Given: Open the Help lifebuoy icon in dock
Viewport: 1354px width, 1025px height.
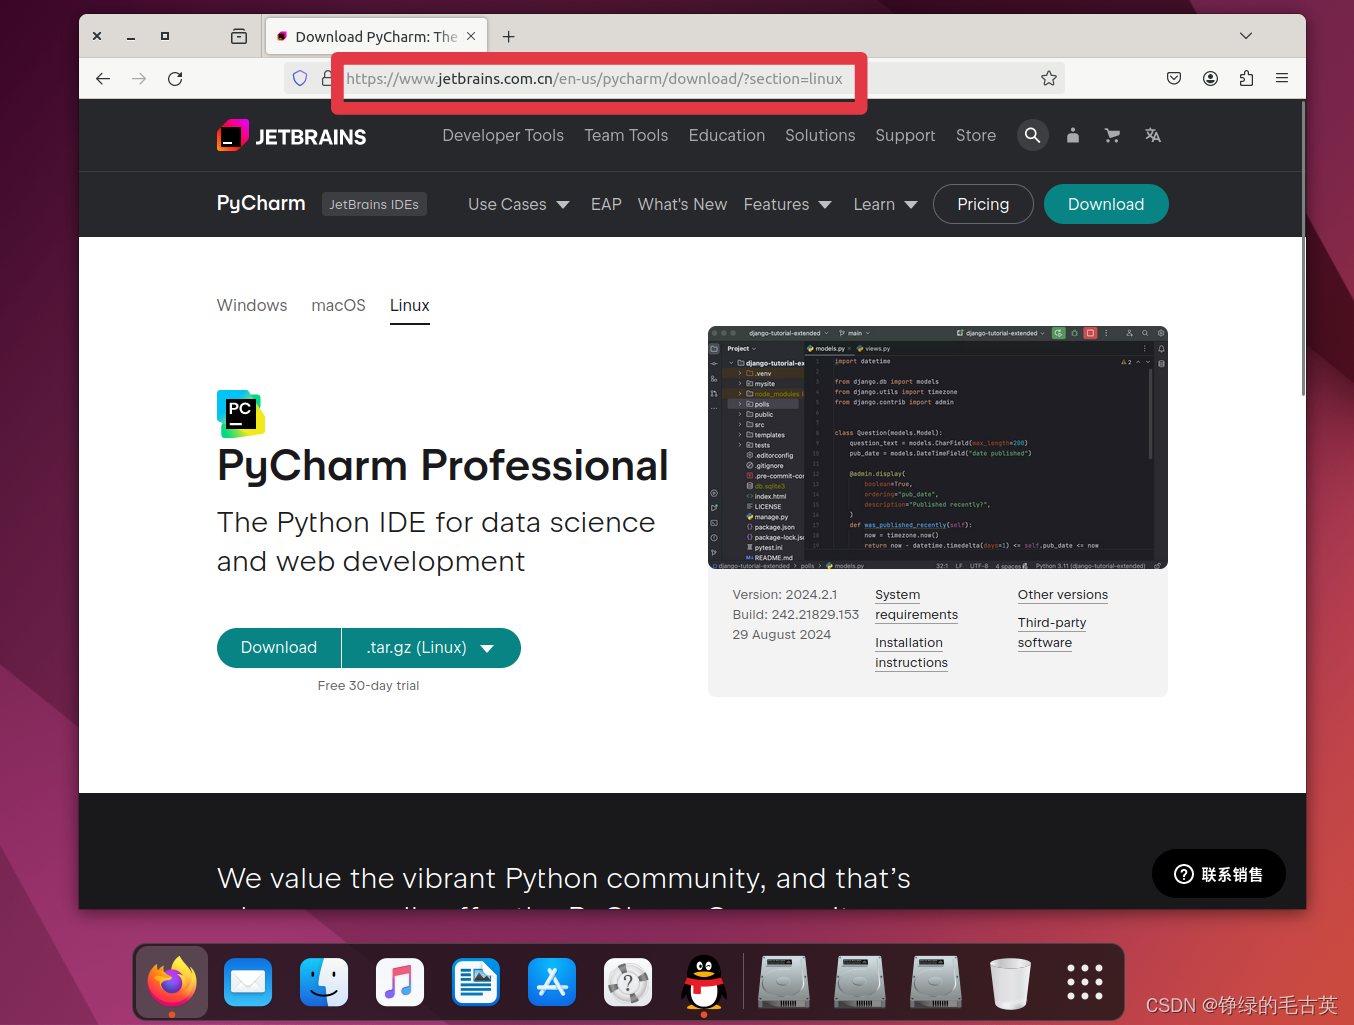Looking at the screenshot, I should (628, 983).
